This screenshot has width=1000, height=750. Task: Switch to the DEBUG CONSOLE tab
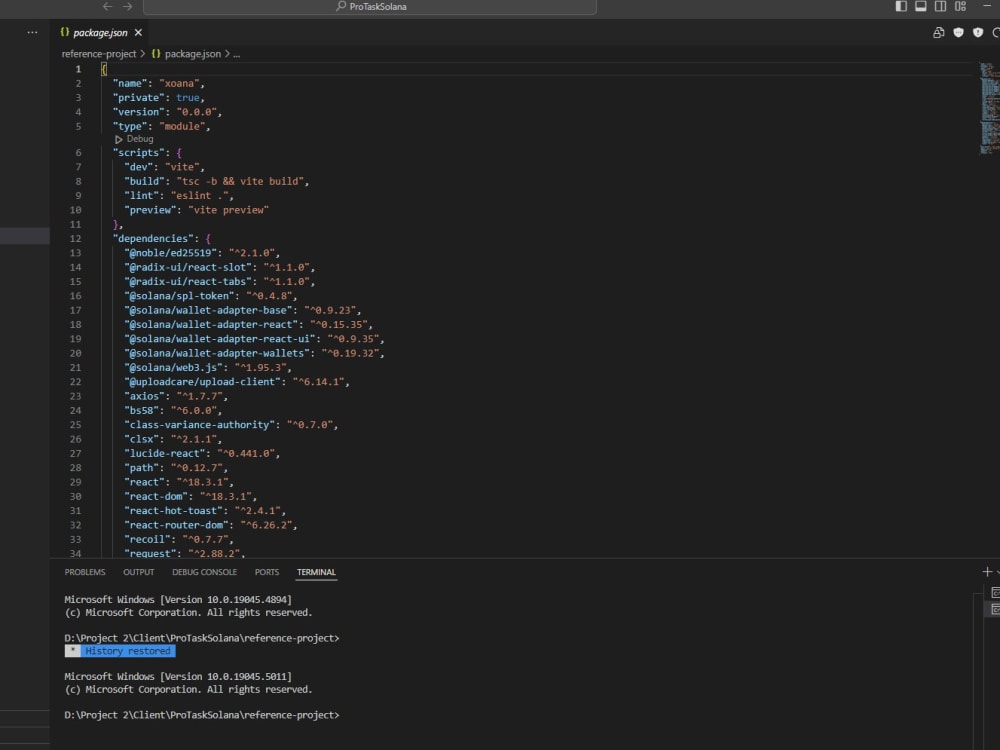[x=204, y=572]
